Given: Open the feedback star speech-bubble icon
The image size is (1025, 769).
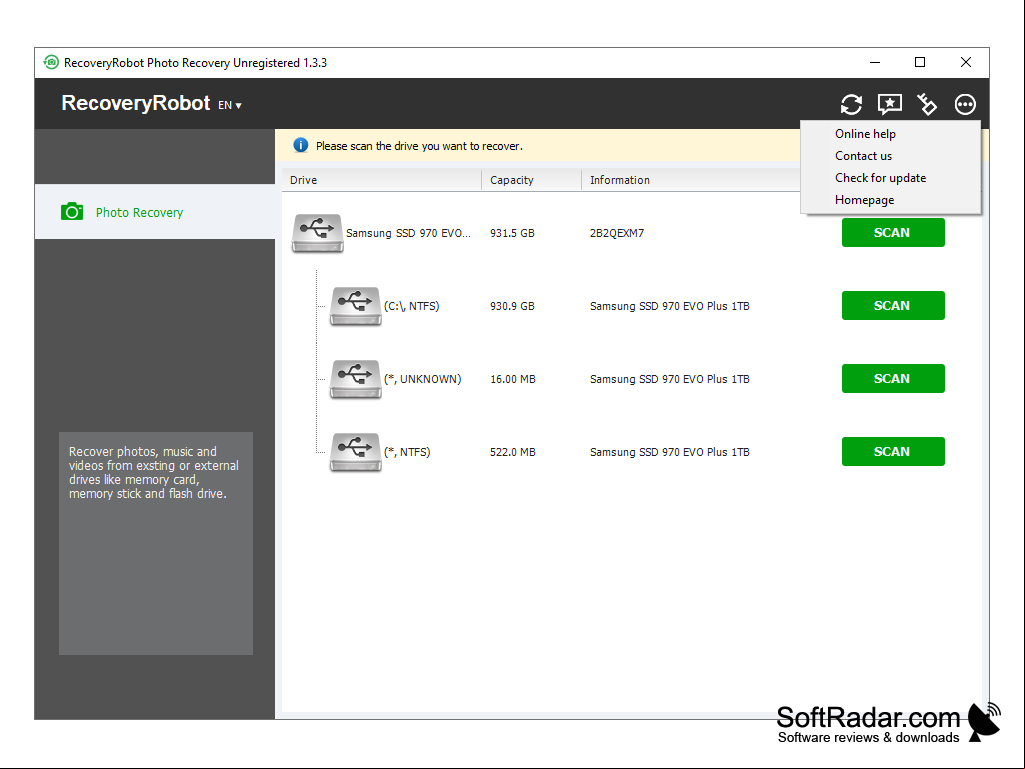Looking at the screenshot, I should [x=890, y=104].
